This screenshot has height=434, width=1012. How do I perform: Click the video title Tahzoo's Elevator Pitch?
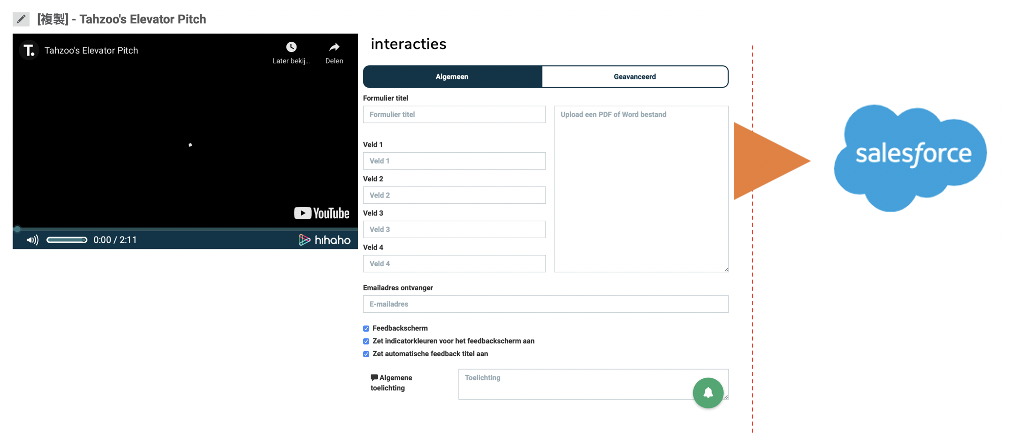click(x=91, y=50)
